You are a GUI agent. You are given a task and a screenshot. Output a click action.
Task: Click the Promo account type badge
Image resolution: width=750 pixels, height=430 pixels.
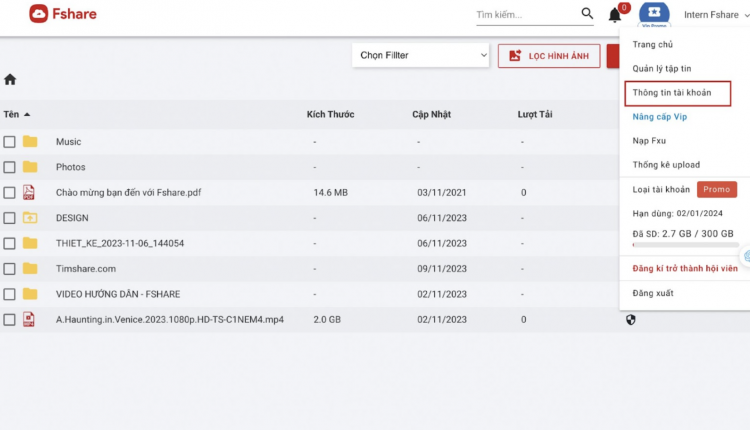pos(717,189)
